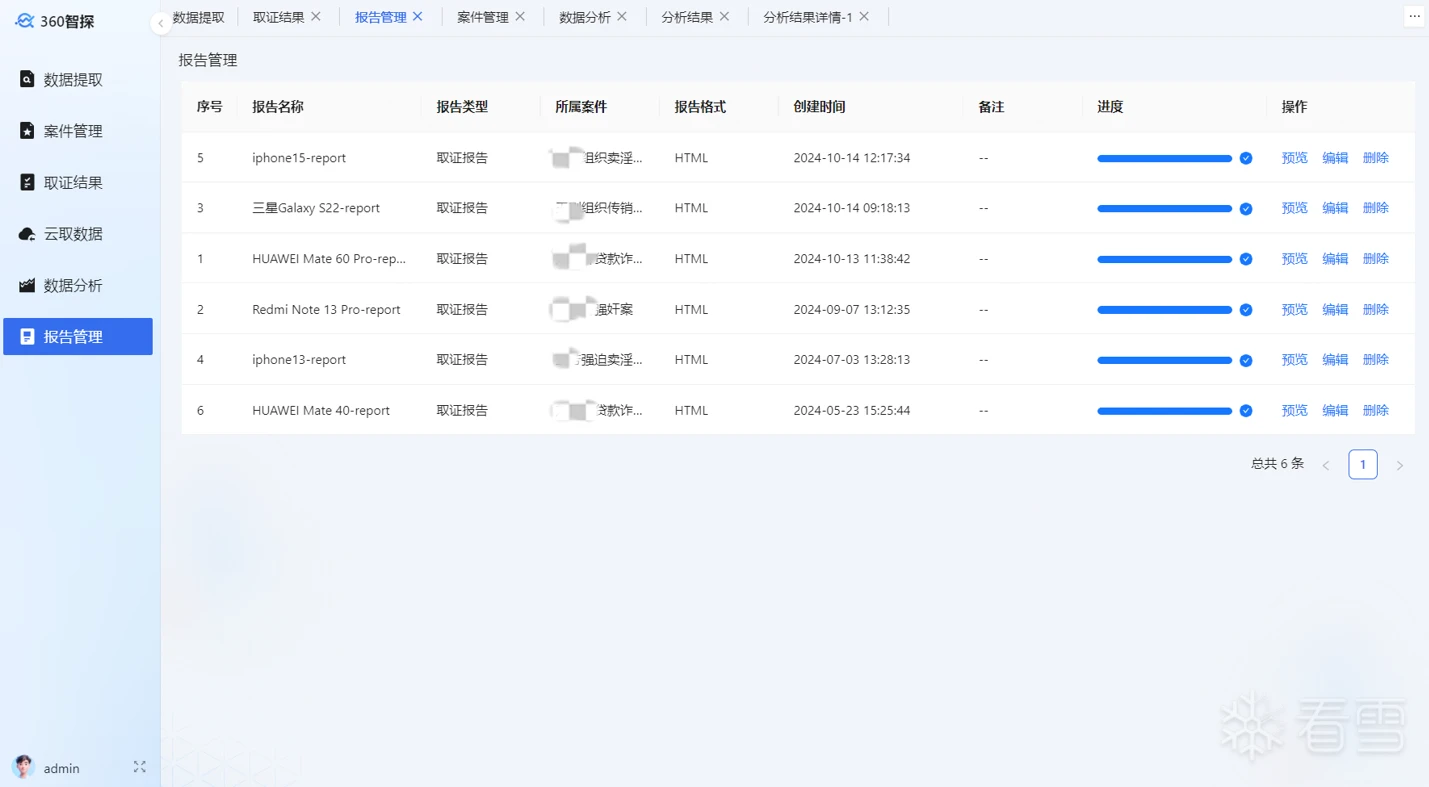Edit the iphone15-report
The width and height of the screenshot is (1429, 787).
click(1335, 158)
